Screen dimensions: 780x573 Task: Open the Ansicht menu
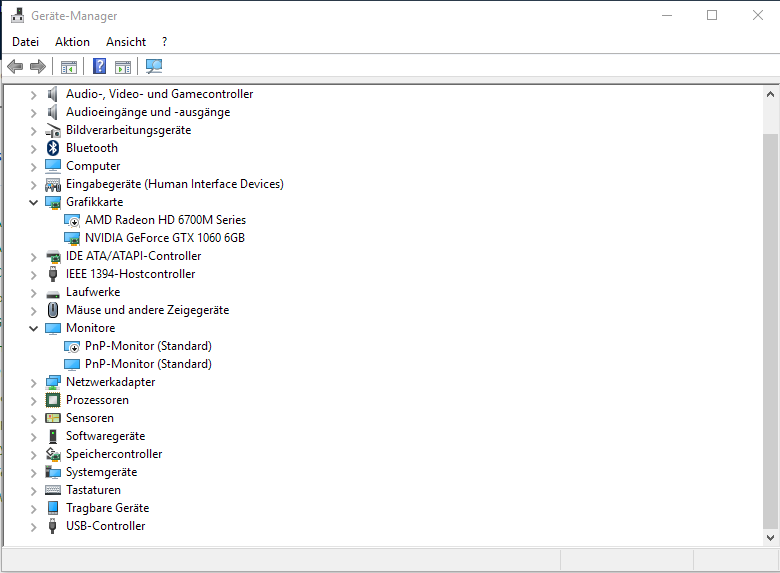point(126,42)
